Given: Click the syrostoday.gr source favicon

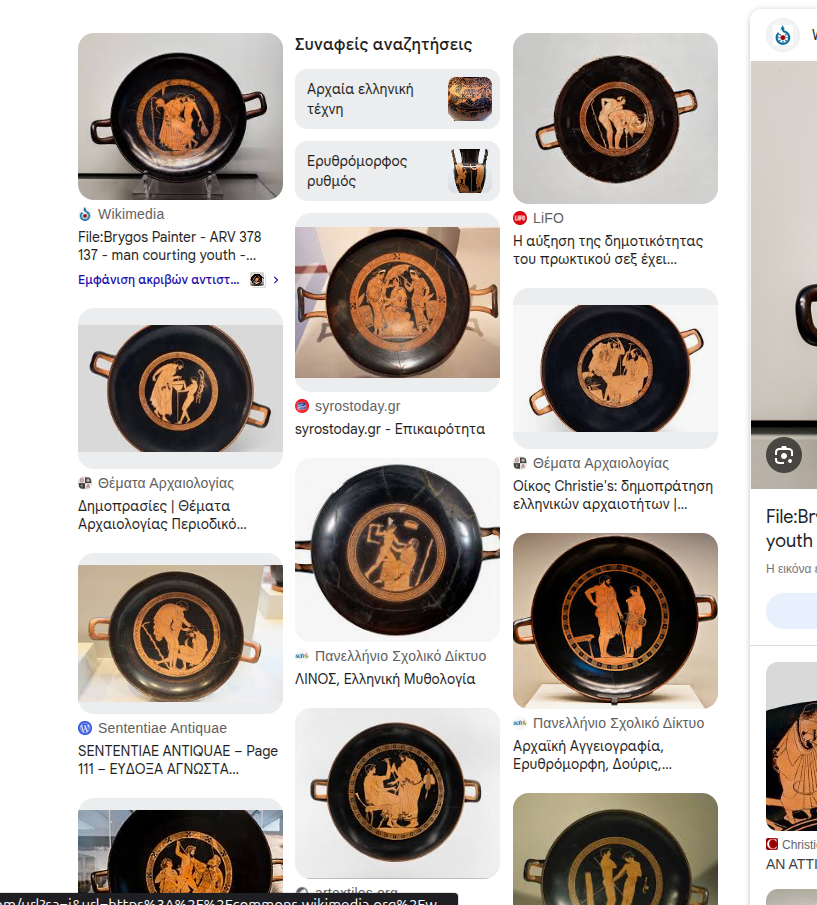Looking at the screenshot, I should pyautogui.click(x=302, y=406).
